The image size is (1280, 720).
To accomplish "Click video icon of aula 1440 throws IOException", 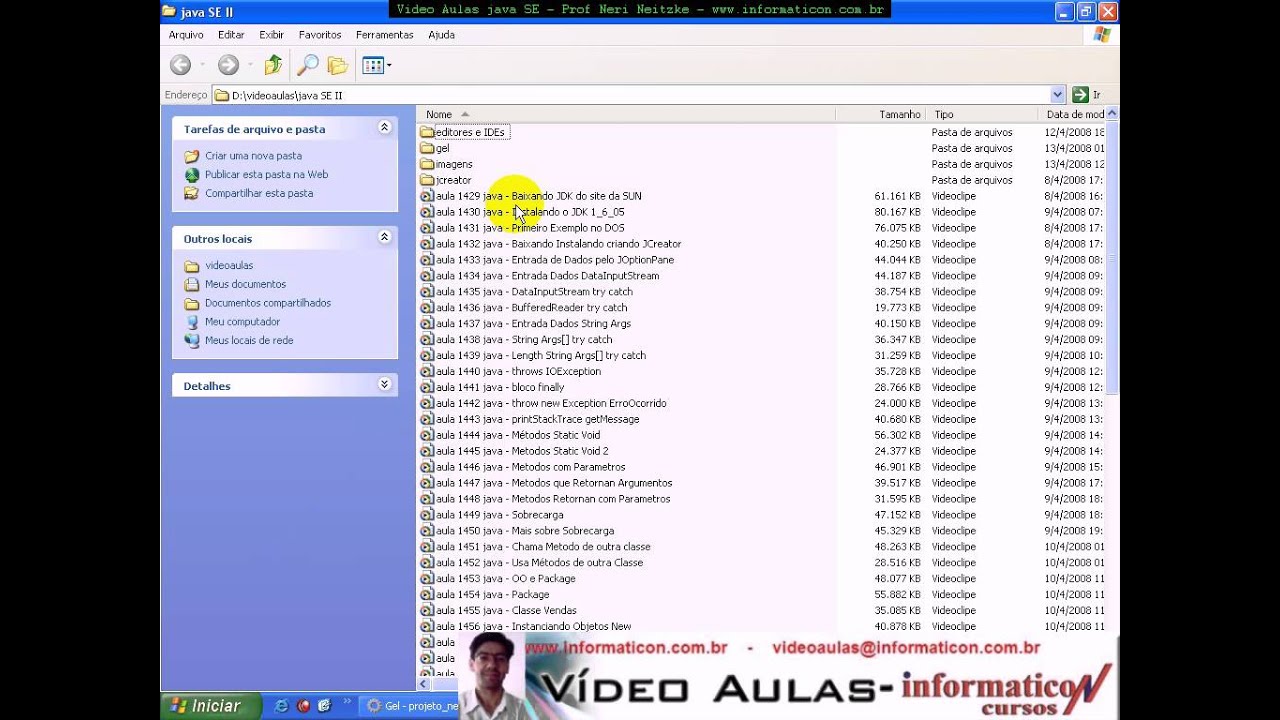I will pos(427,371).
